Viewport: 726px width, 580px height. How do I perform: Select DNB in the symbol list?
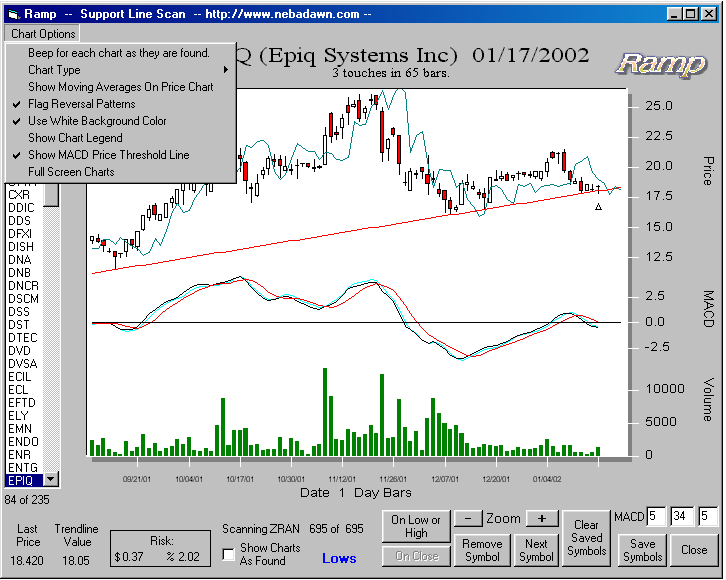click(24, 273)
